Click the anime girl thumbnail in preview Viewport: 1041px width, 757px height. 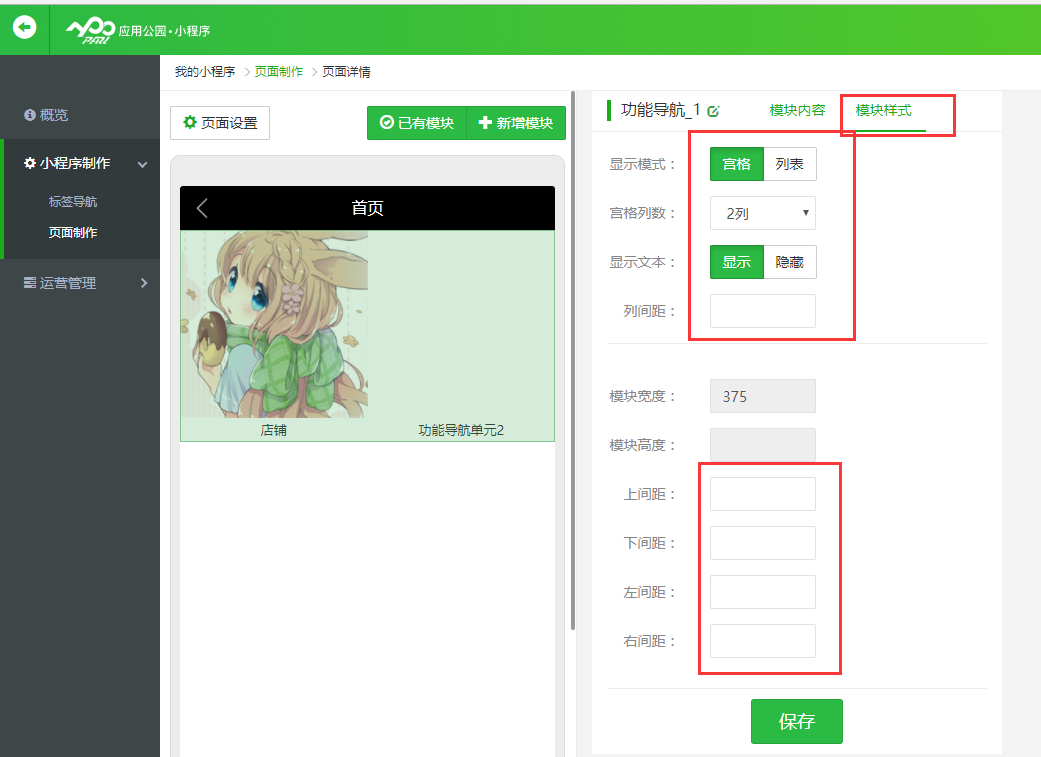(x=274, y=323)
